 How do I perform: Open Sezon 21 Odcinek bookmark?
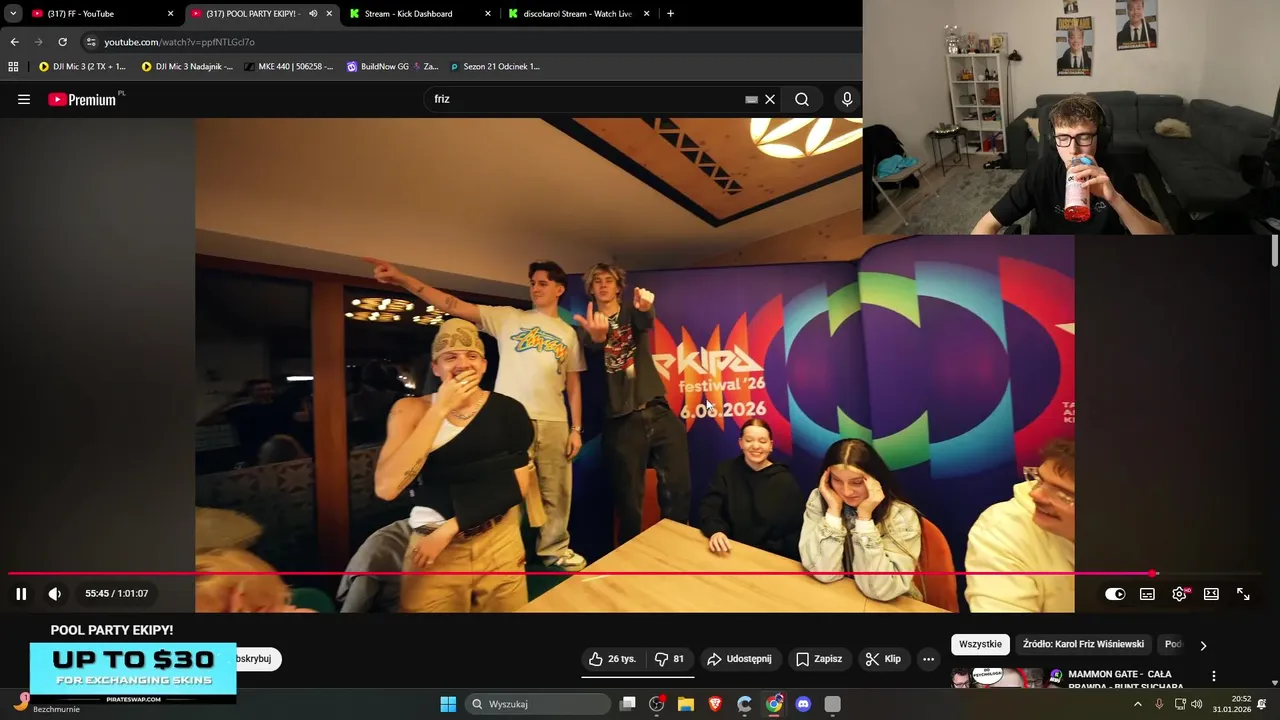[494, 67]
